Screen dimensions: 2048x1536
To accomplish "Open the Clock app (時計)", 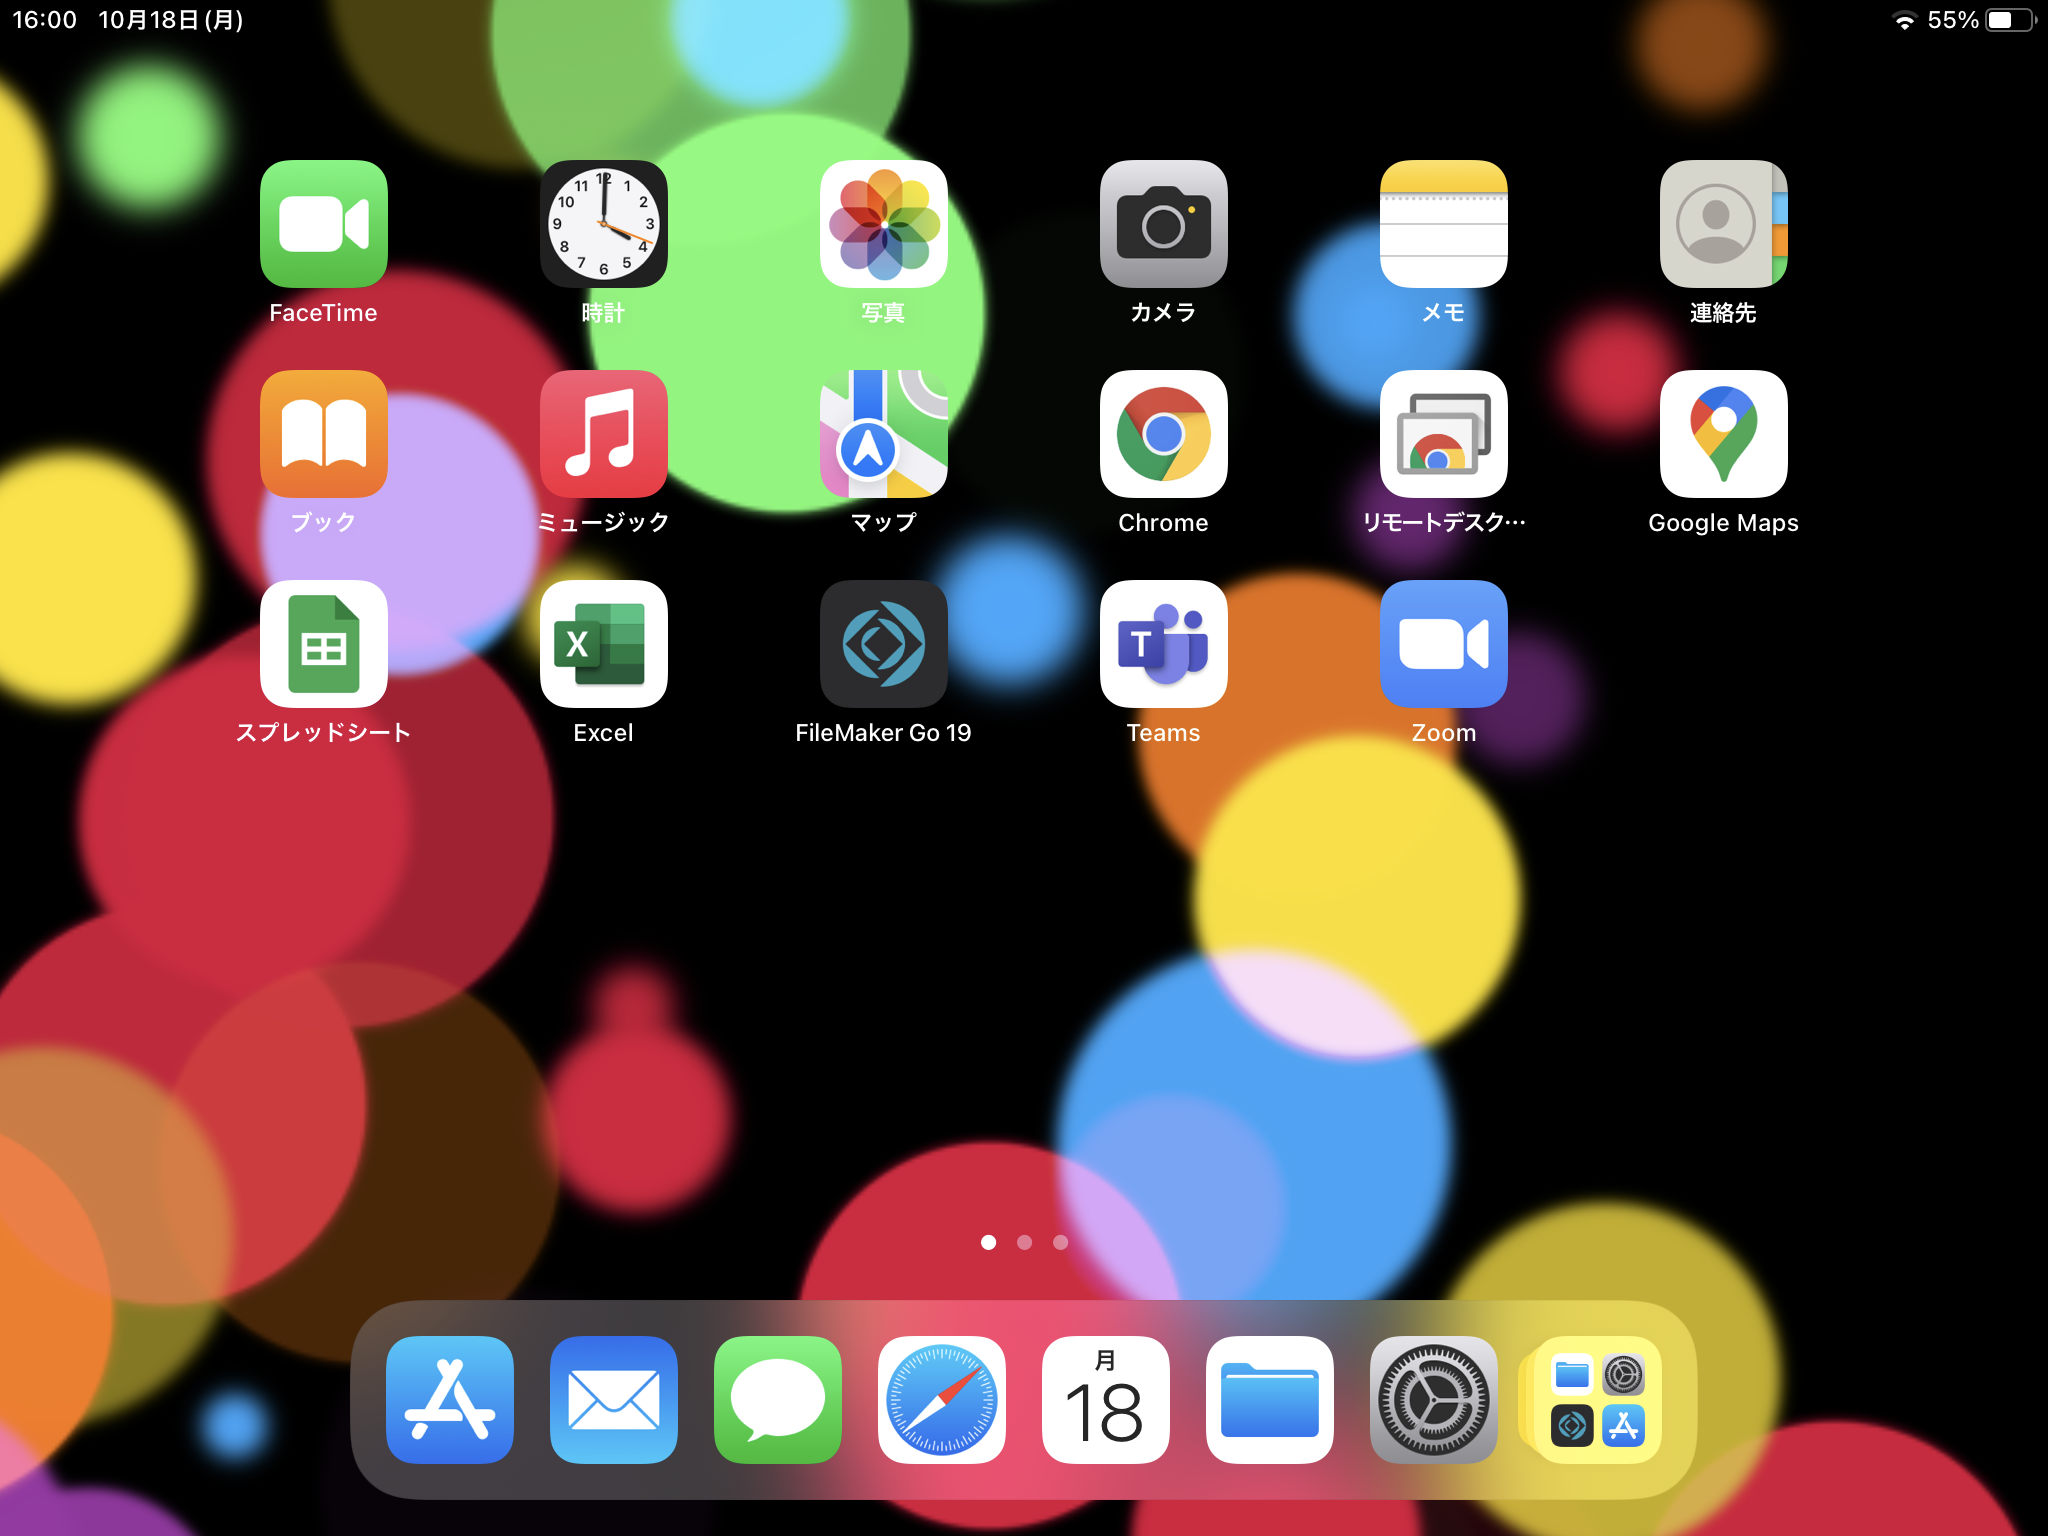I will 604,224.
